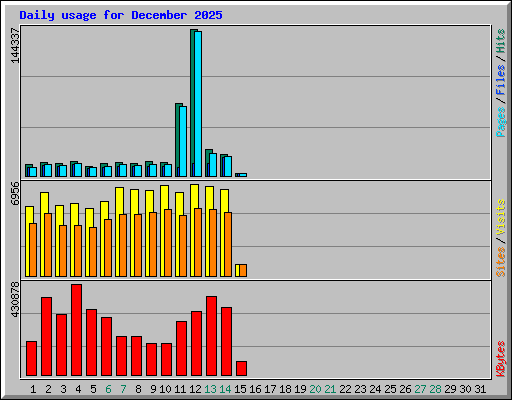Click the cyan 'Pages' legend label
This screenshot has width=512, height=400.
tap(500, 122)
